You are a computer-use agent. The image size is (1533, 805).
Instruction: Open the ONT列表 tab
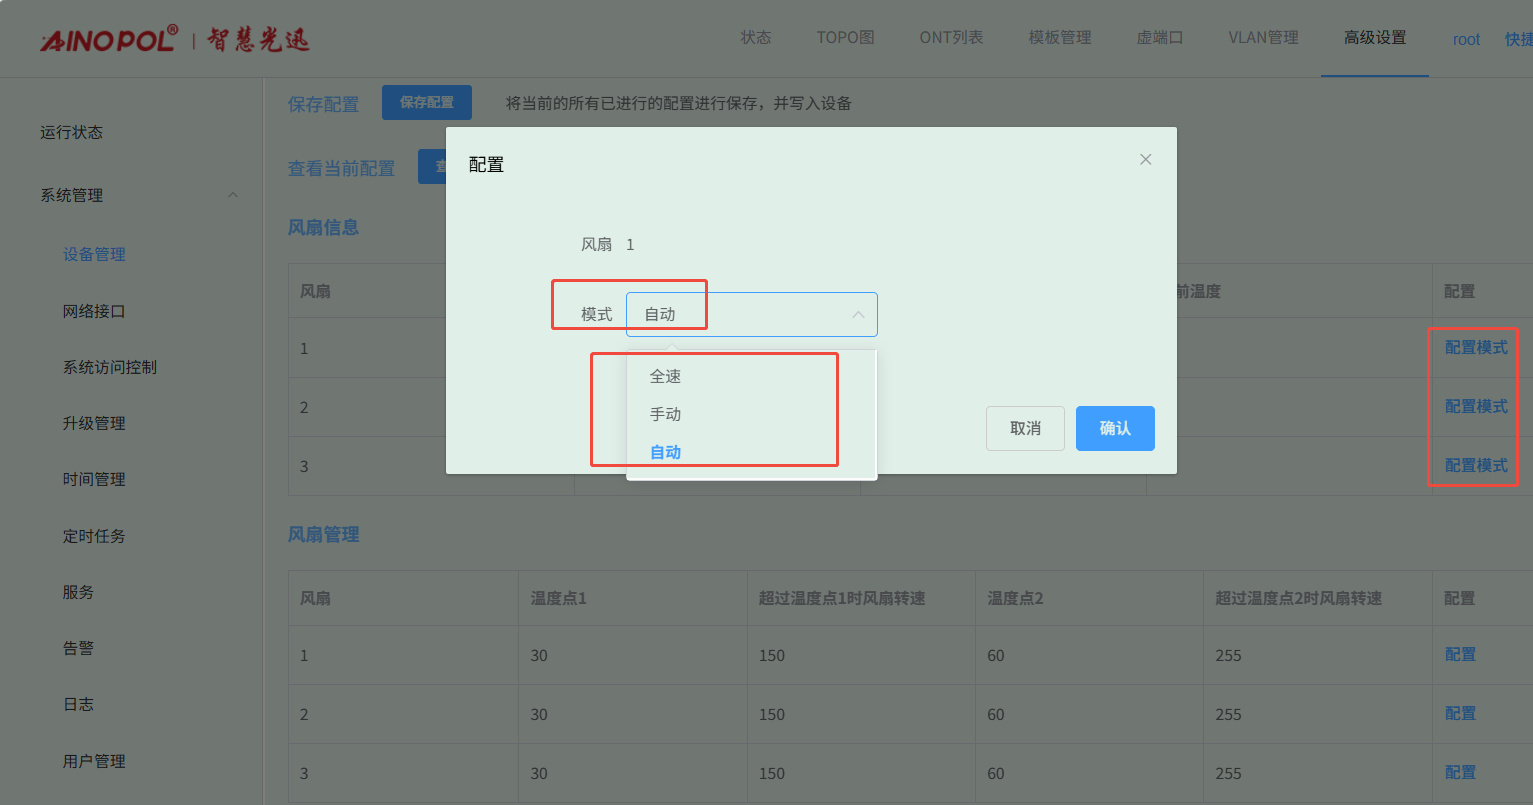[951, 38]
